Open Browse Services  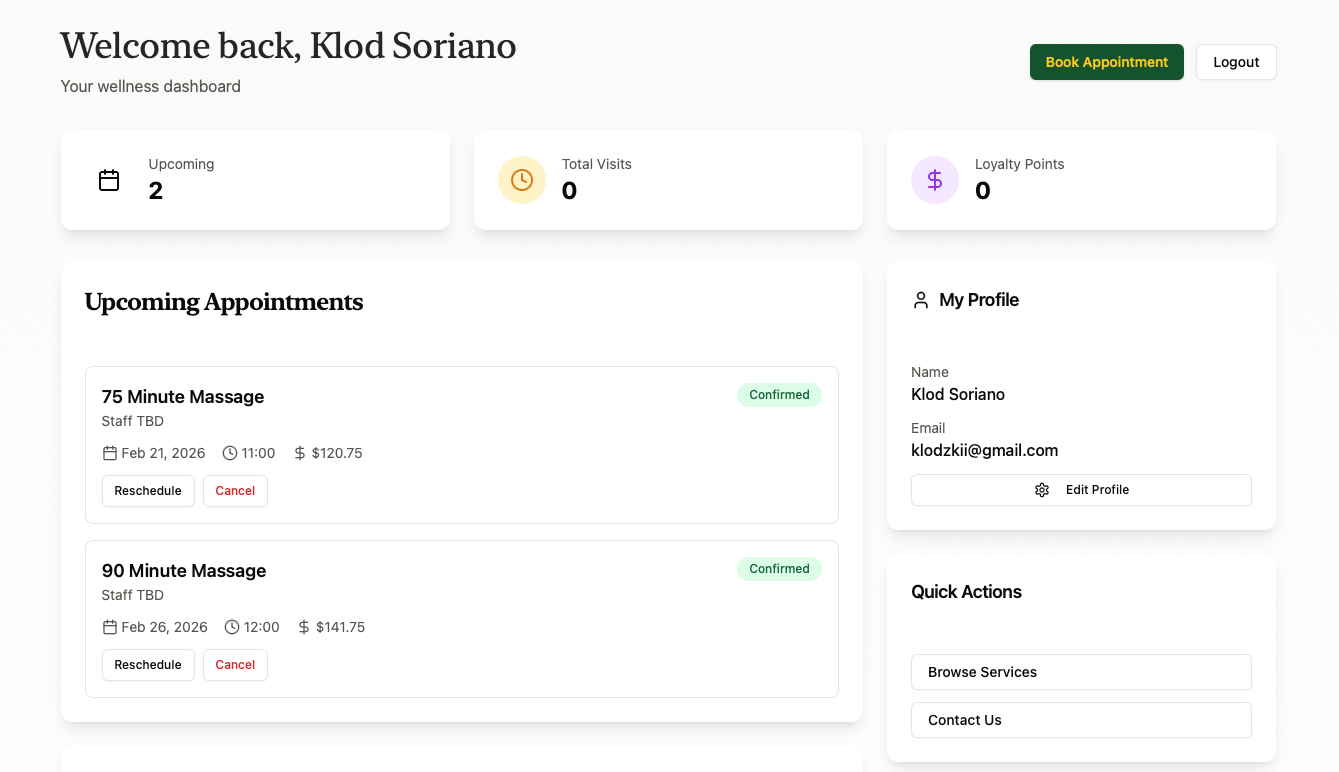click(1081, 672)
